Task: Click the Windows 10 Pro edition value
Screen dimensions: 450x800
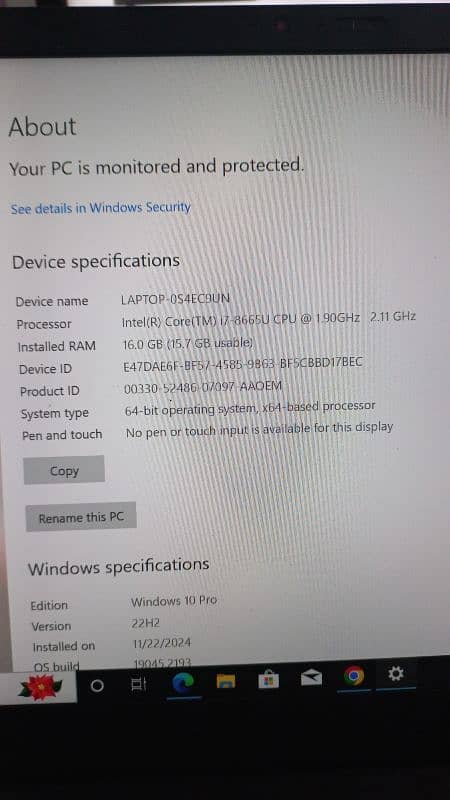Action: tap(174, 601)
